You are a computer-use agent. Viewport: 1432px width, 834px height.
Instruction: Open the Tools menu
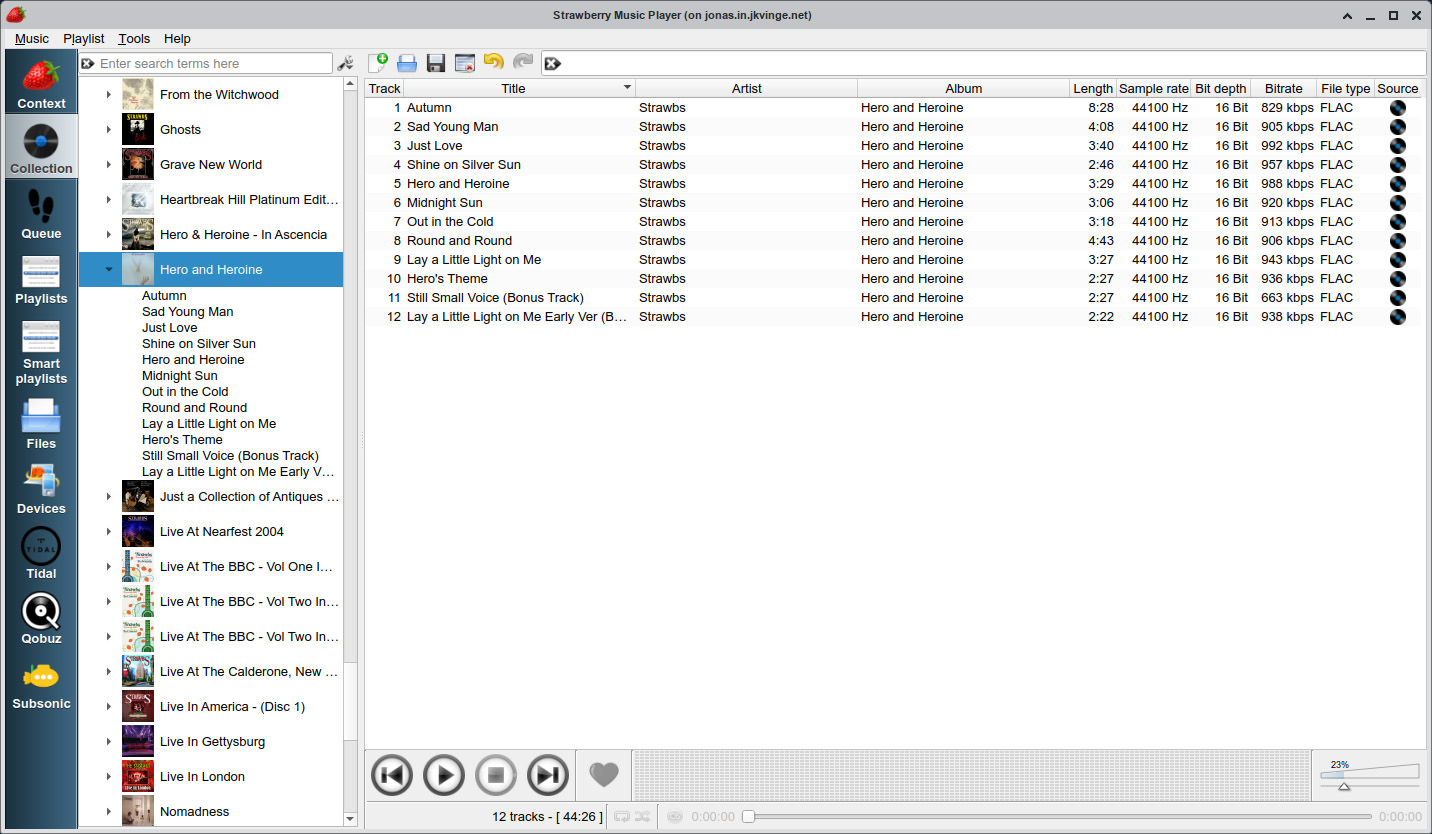tap(134, 39)
